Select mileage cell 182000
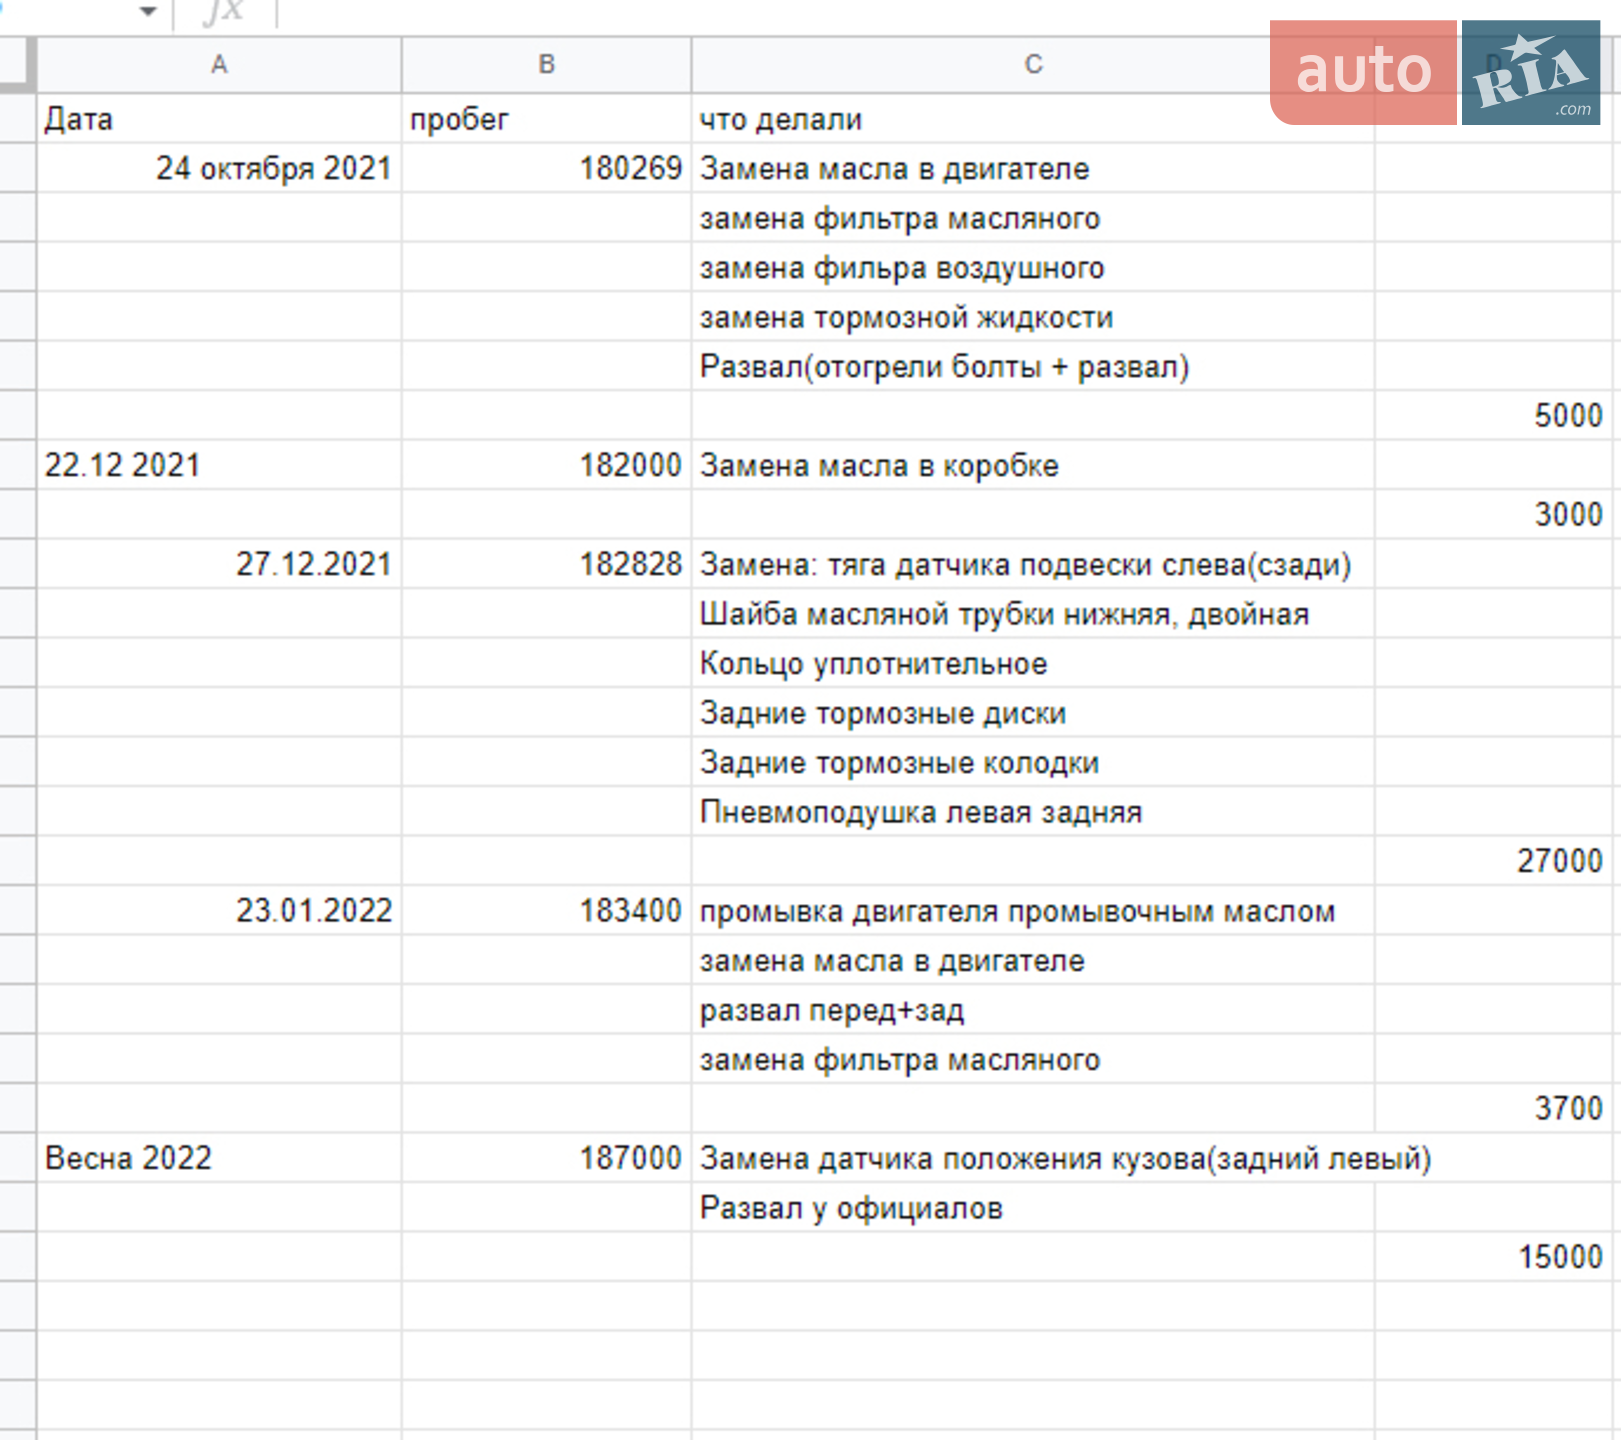 pyautogui.click(x=546, y=465)
